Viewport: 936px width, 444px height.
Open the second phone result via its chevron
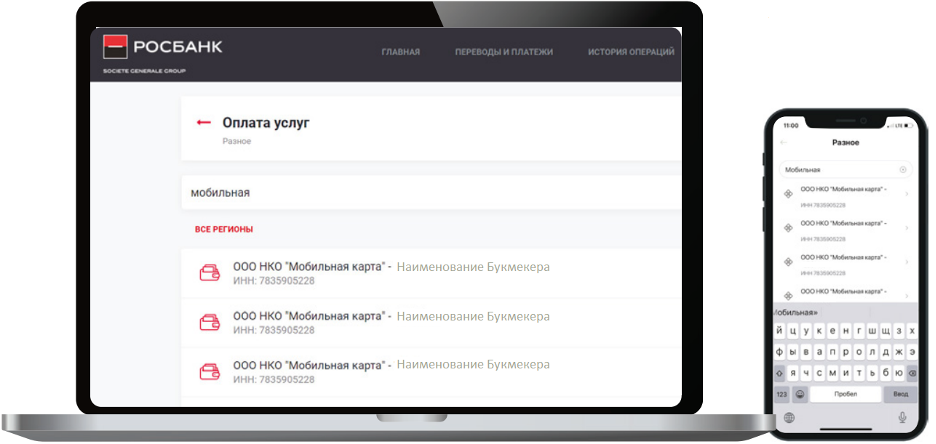pyautogui.click(x=907, y=227)
